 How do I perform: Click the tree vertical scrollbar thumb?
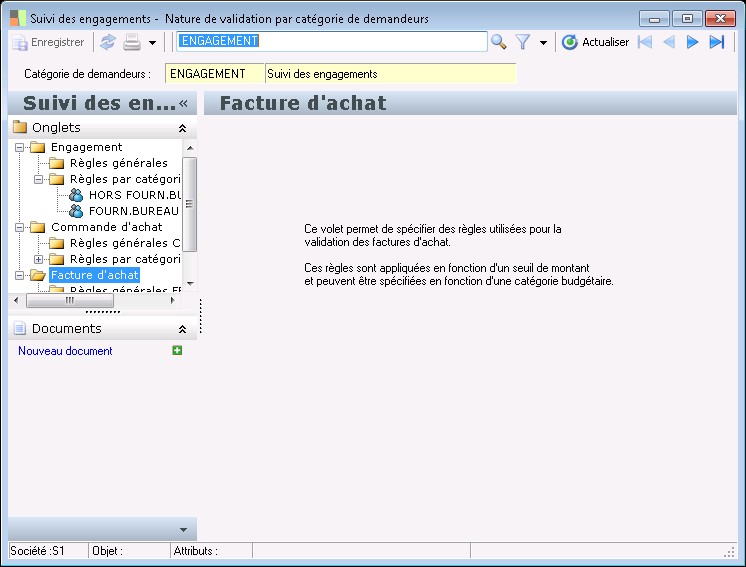tap(190, 204)
